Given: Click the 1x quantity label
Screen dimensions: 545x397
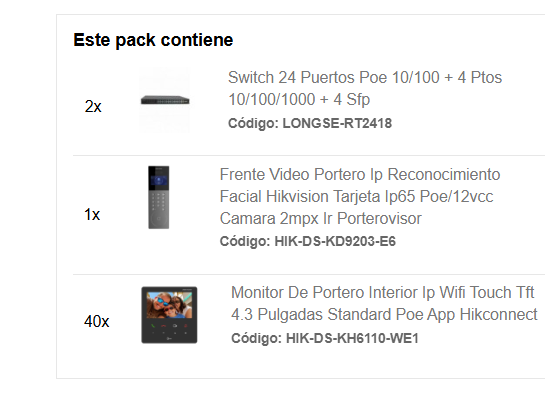Looking at the screenshot, I should point(92,214).
